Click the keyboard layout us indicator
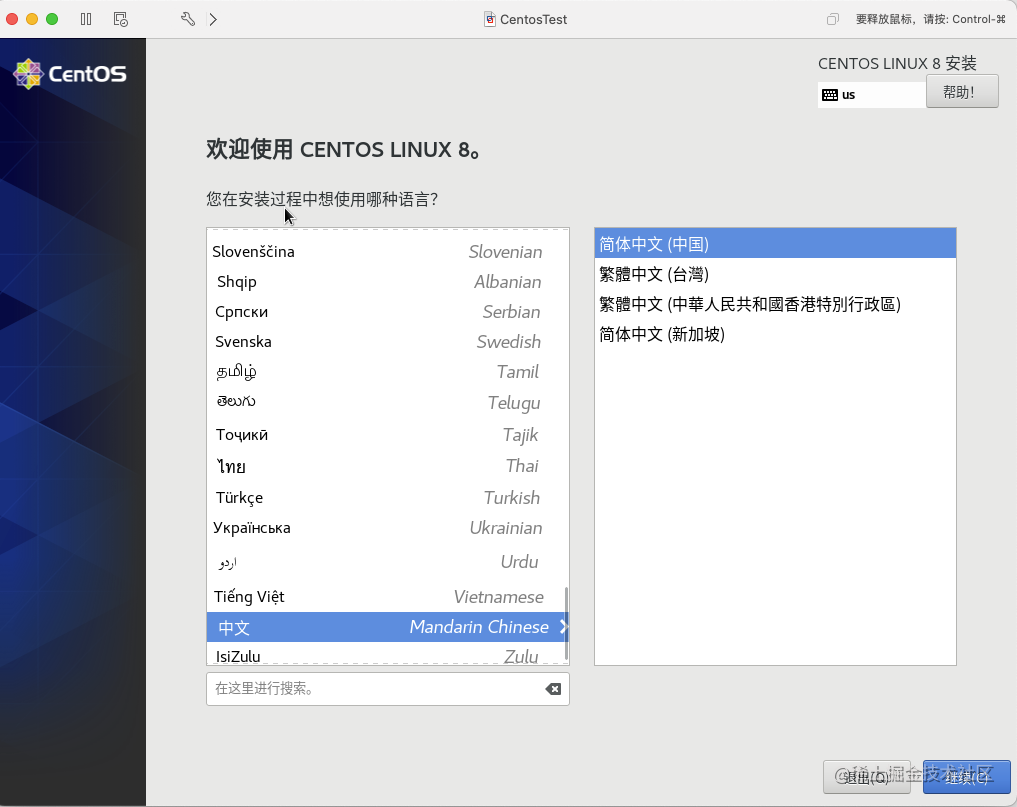Screen dimensions: 1017x807 (x=871, y=95)
